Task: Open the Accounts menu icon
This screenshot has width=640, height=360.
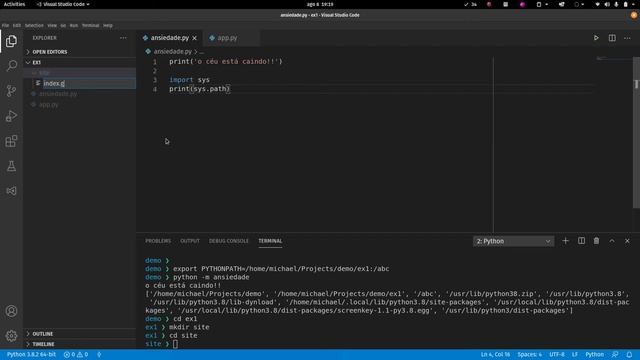Action: [11, 311]
